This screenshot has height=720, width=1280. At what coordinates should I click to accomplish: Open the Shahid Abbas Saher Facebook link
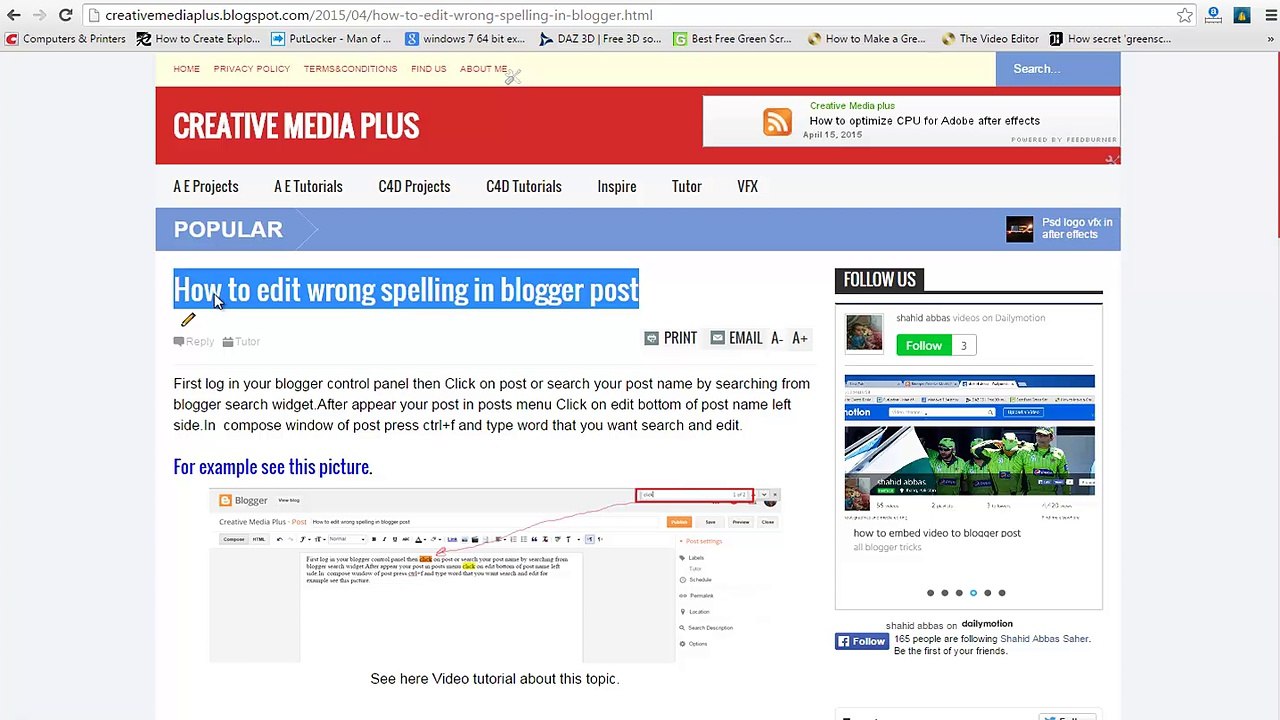1044,639
